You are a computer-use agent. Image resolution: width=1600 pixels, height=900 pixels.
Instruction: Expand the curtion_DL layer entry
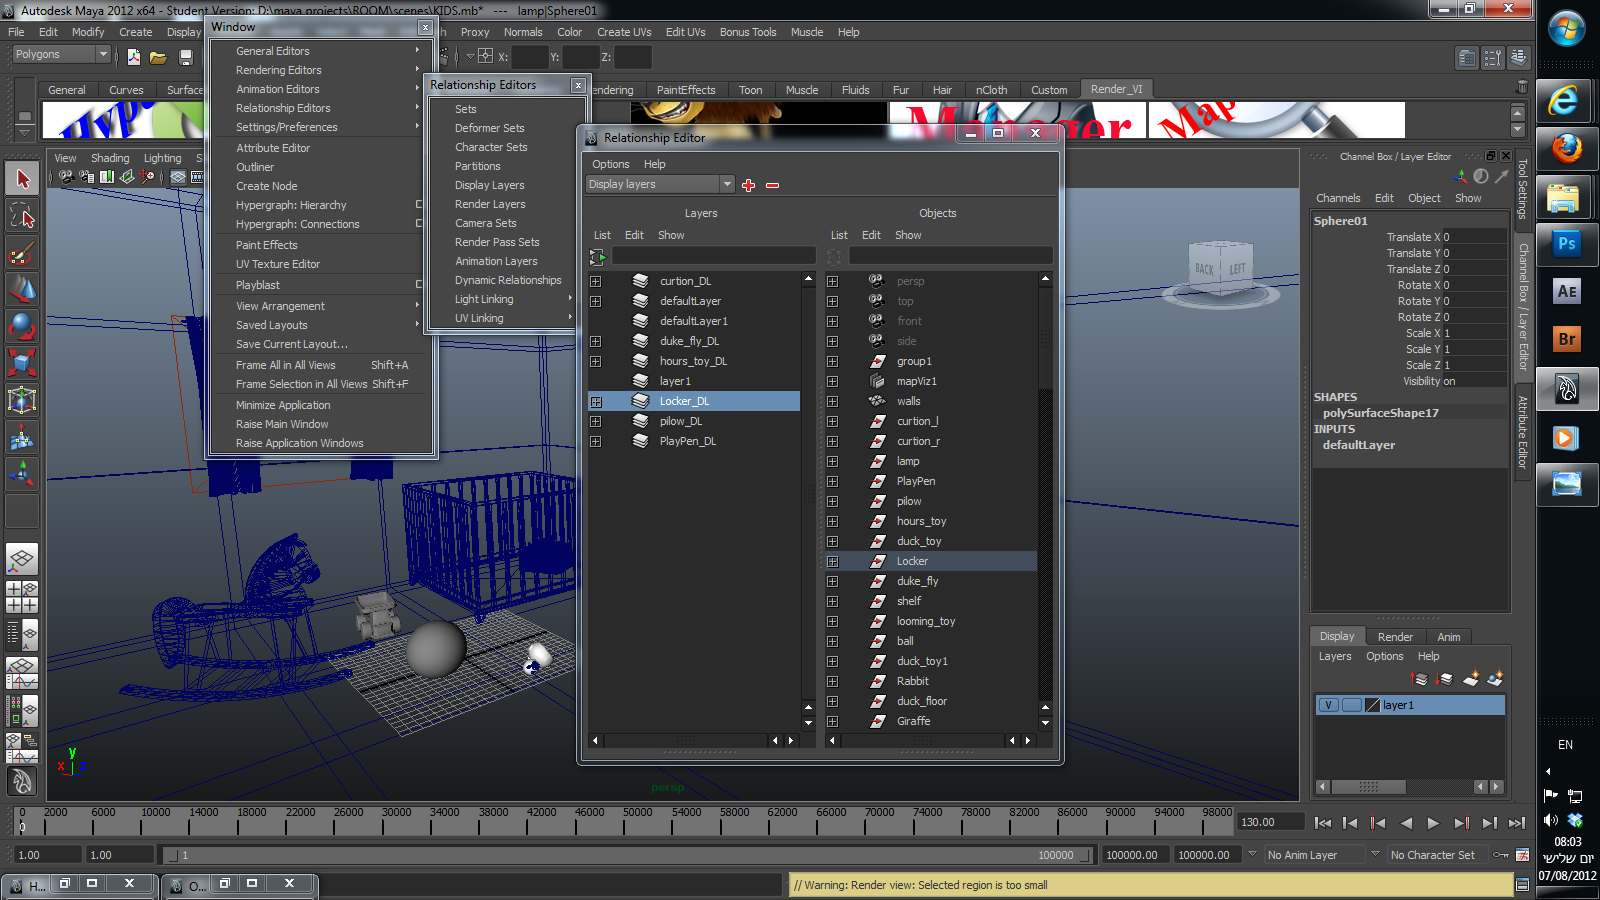pos(596,281)
